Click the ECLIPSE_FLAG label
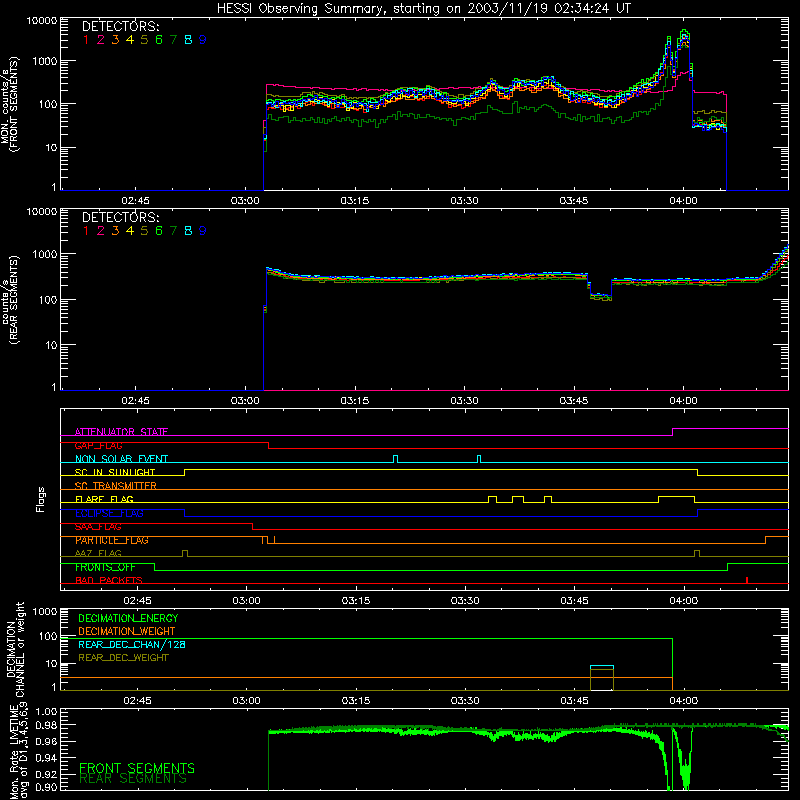Screen dimensions: 800x800 109,513
